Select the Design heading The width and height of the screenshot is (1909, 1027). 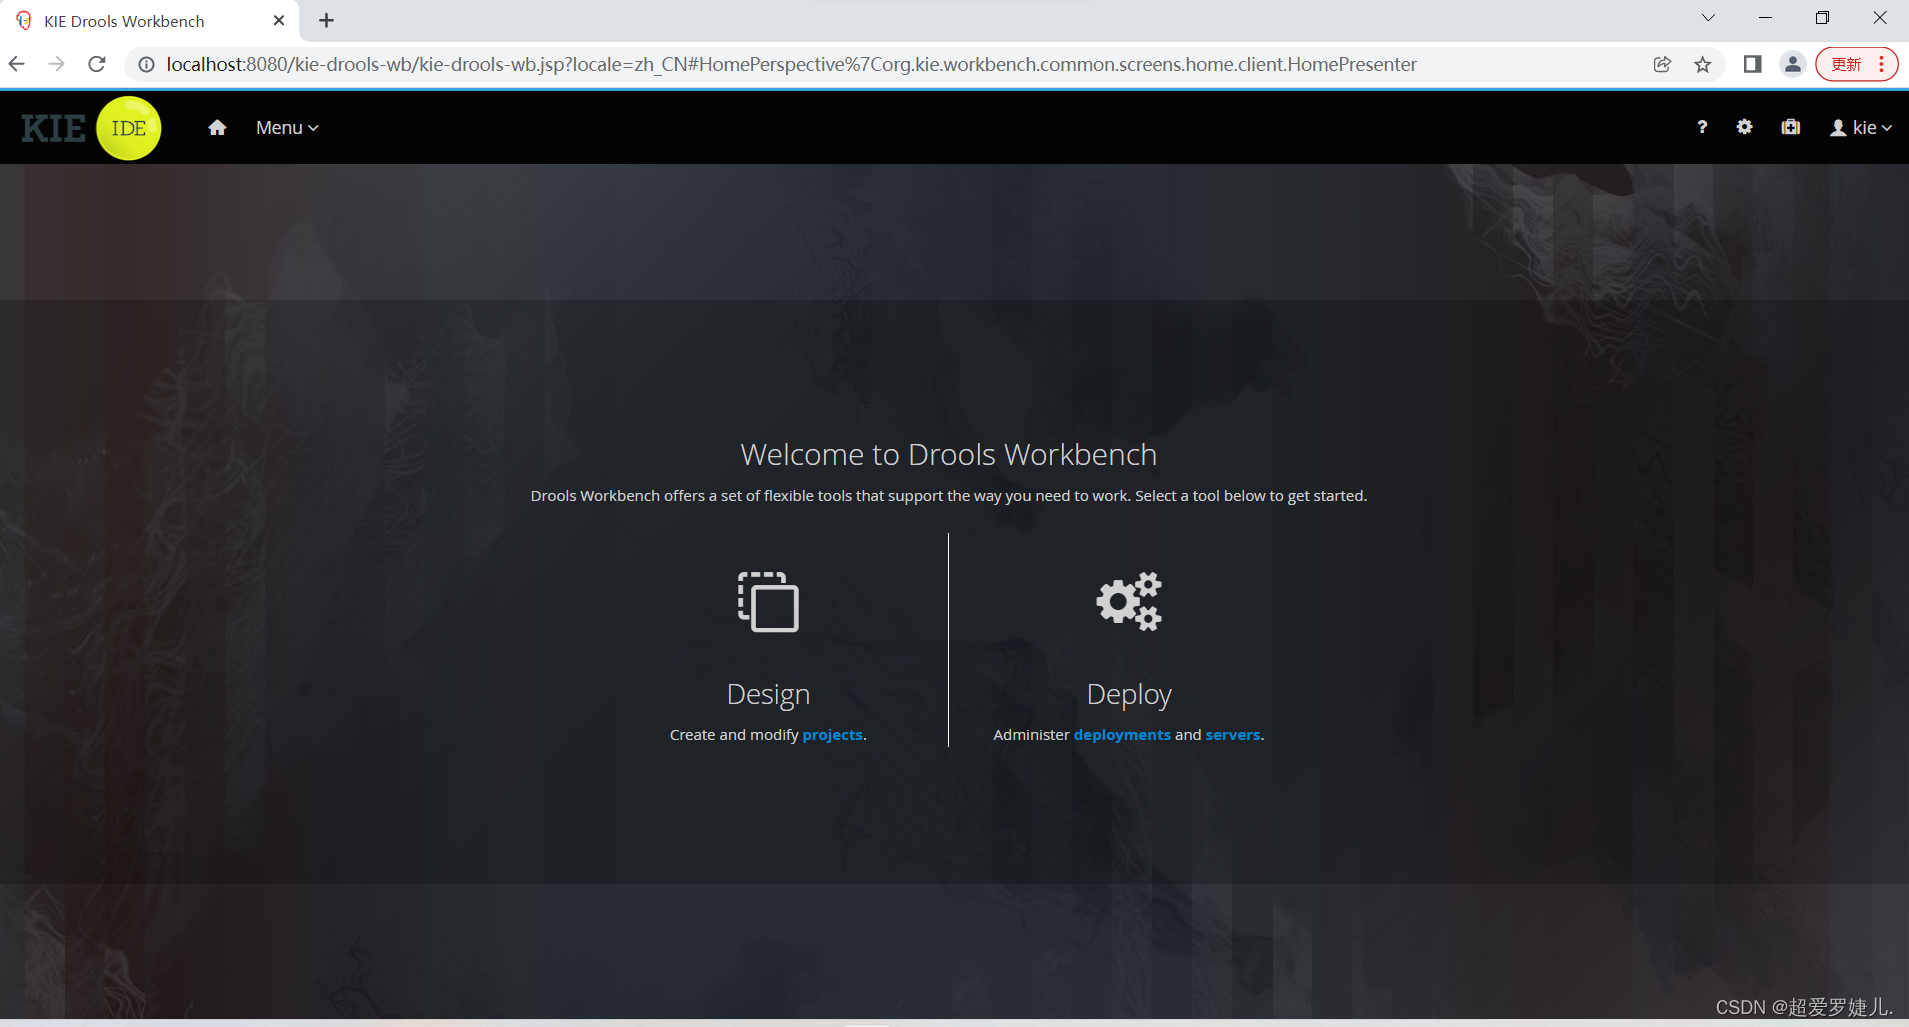(x=768, y=694)
